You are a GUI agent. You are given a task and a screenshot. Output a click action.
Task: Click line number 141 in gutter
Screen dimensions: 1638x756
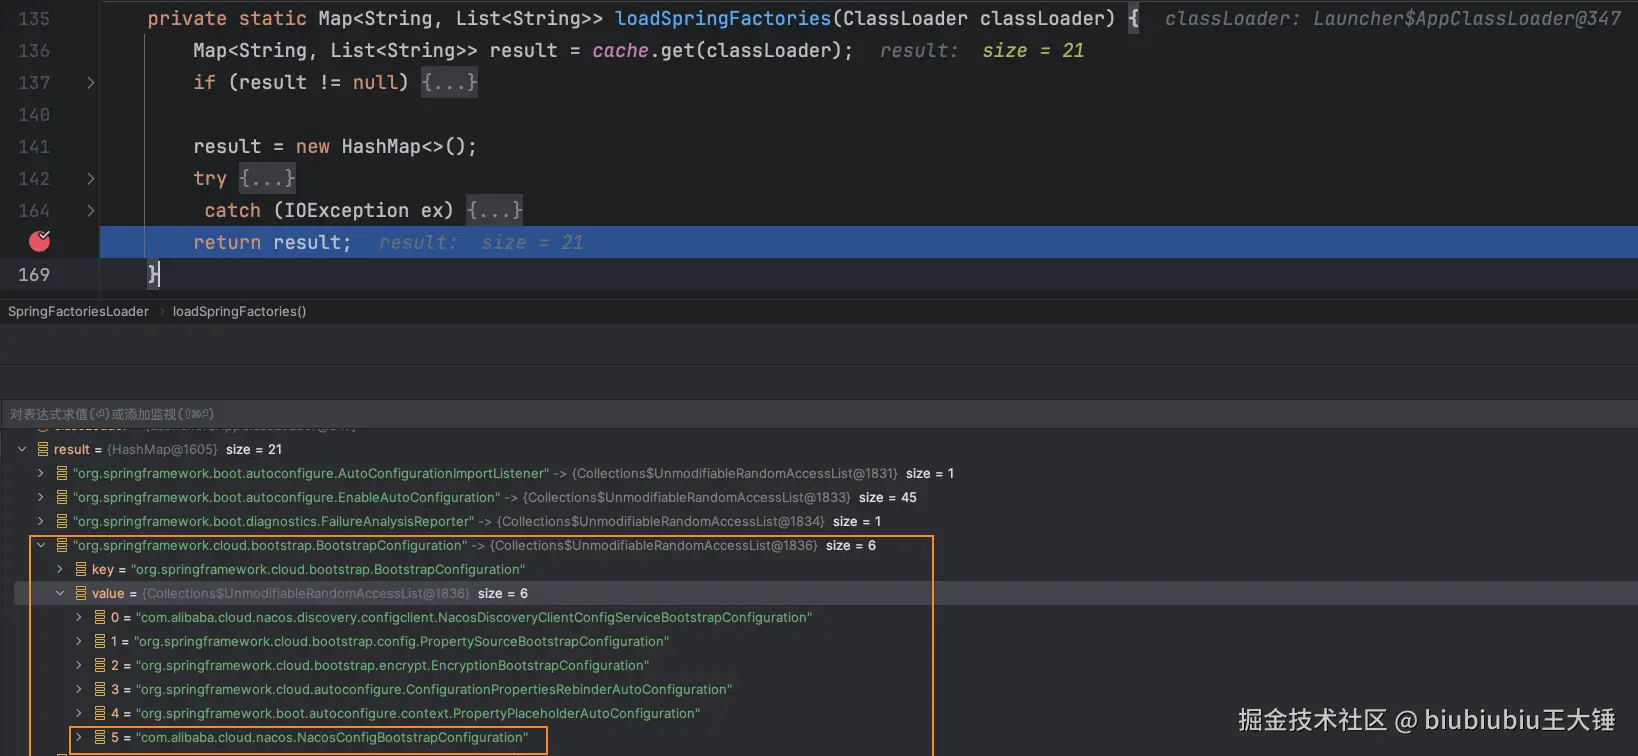[34, 146]
